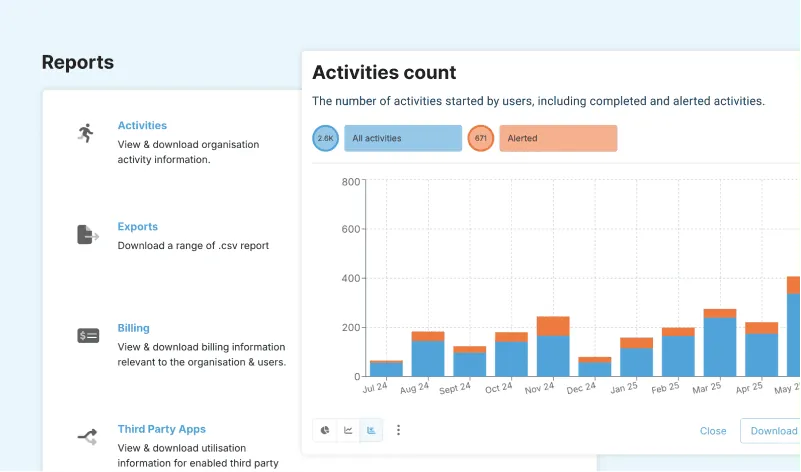Screen dimensions: 801x472
Task: Click the Billing dollar icon
Action: coord(88,336)
